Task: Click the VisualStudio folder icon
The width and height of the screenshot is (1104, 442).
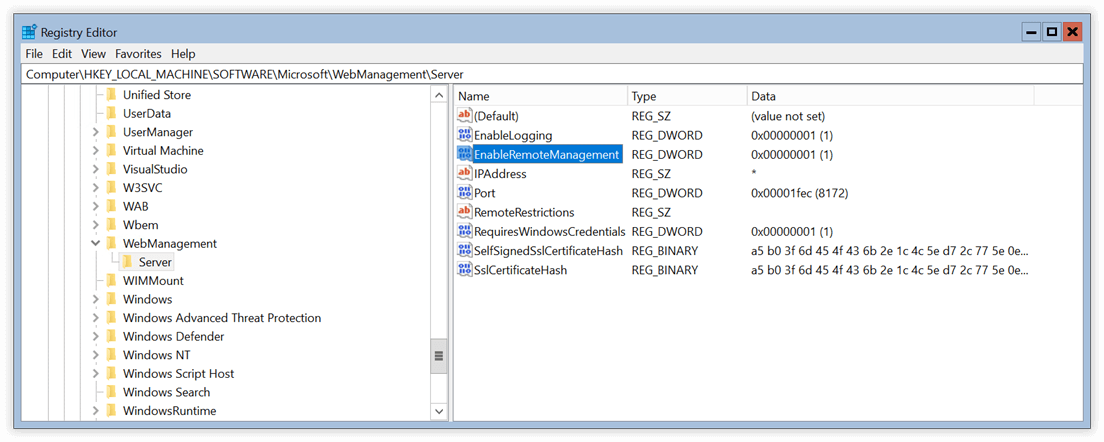Action: (x=111, y=169)
